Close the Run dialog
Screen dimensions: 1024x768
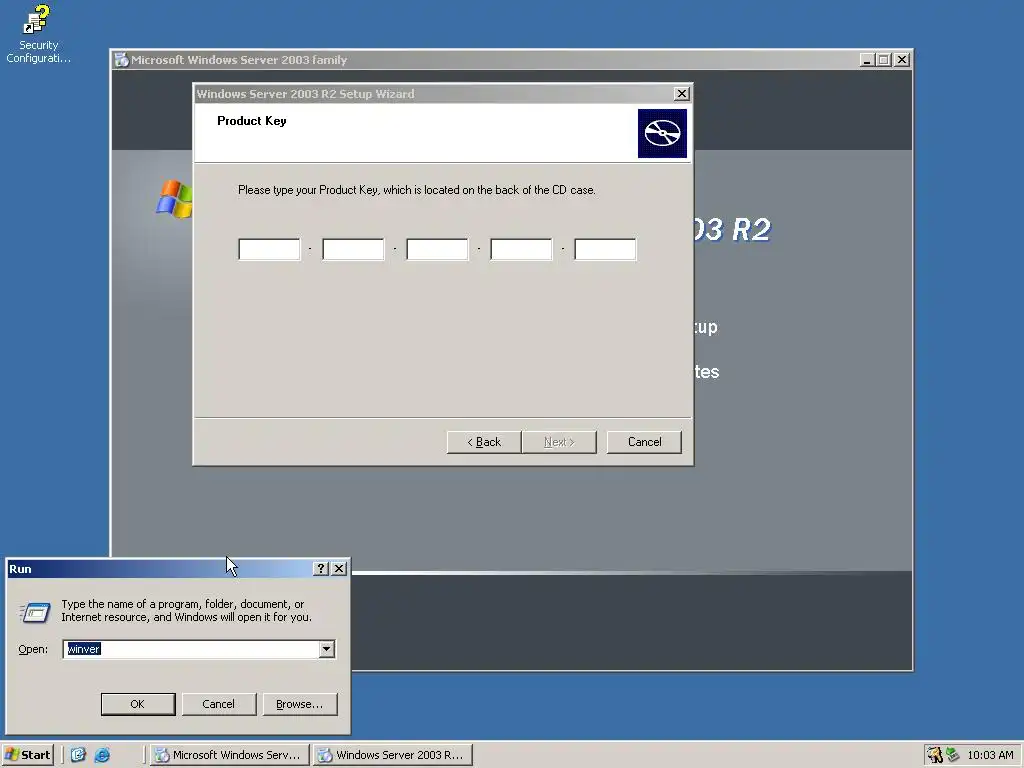pos(339,569)
